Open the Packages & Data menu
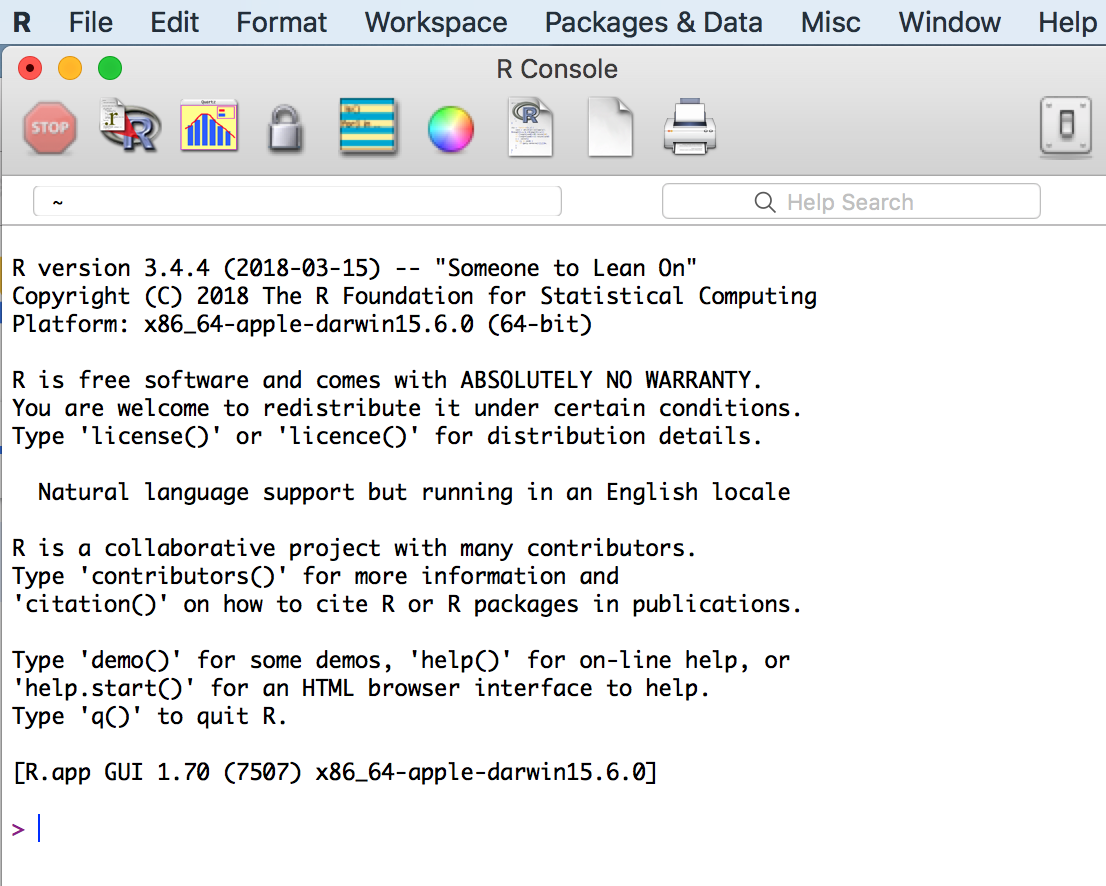1106x886 pixels. [653, 23]
